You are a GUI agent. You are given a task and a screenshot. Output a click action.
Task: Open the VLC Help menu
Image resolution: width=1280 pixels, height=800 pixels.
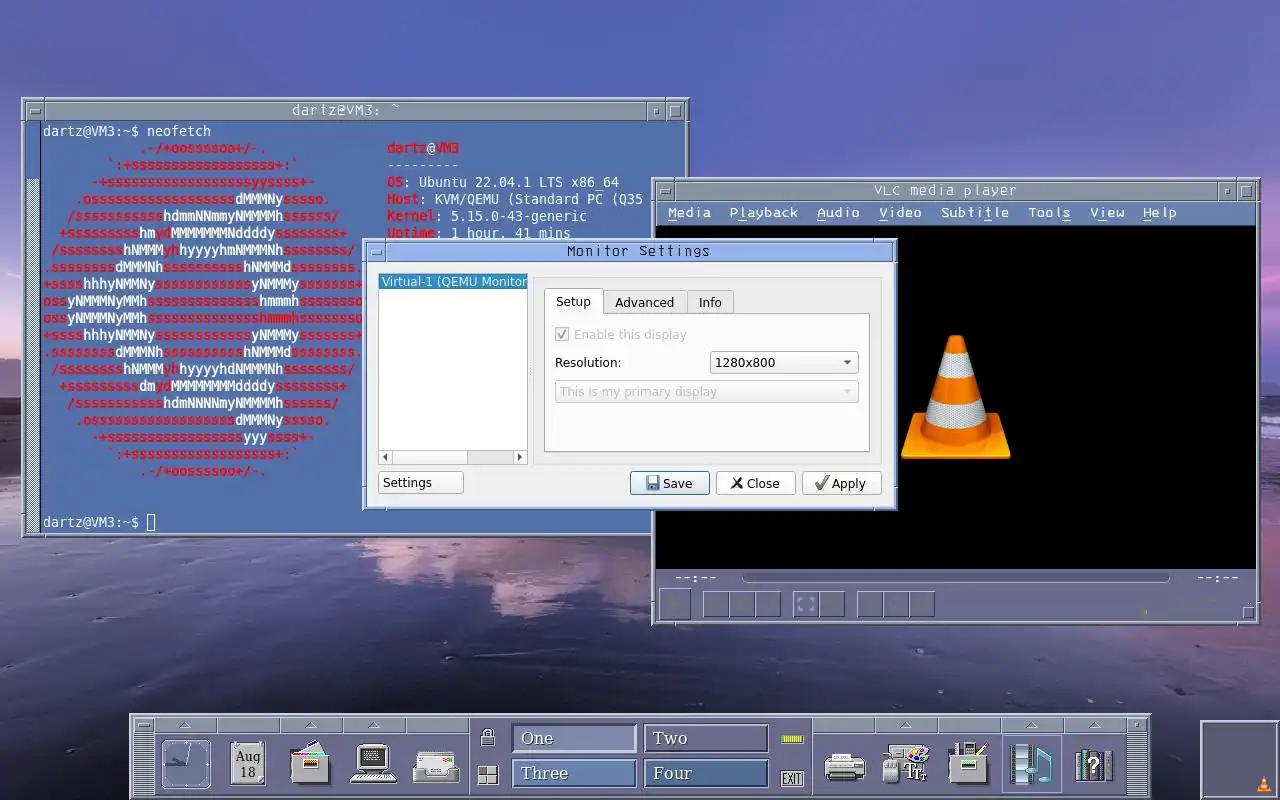pos(1160,212)
